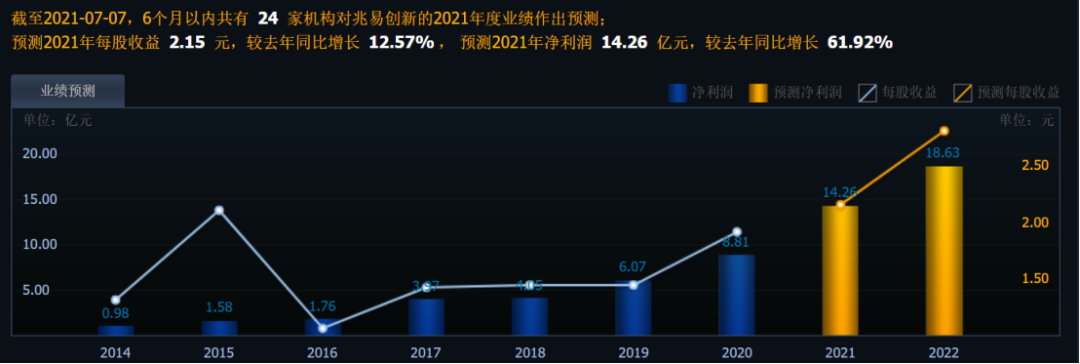
Task: Click the 2022 forecast EPS data point
Action: tap(944, 131)
